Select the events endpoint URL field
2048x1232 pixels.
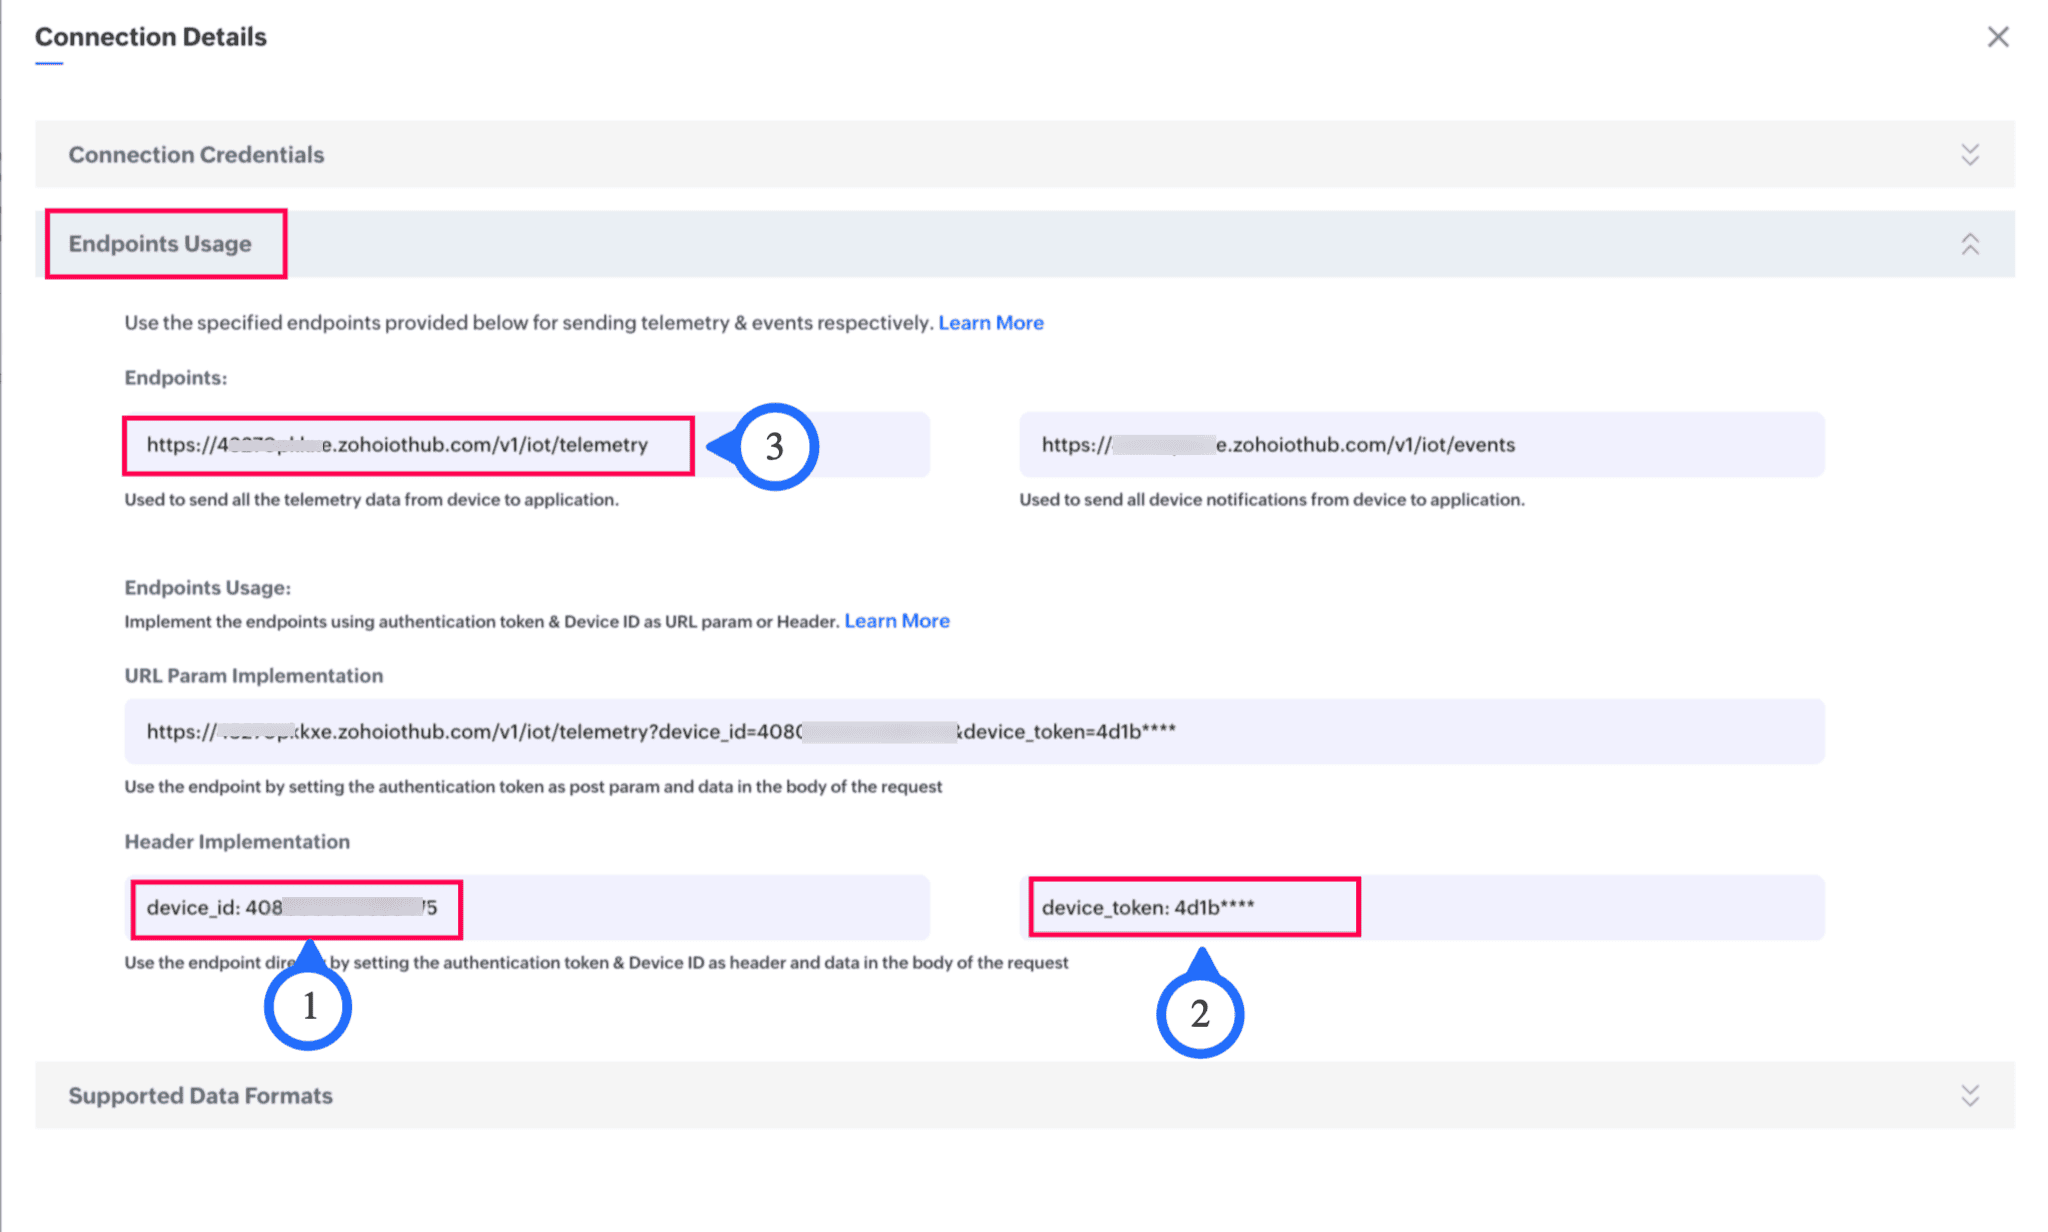[1420, 445]
